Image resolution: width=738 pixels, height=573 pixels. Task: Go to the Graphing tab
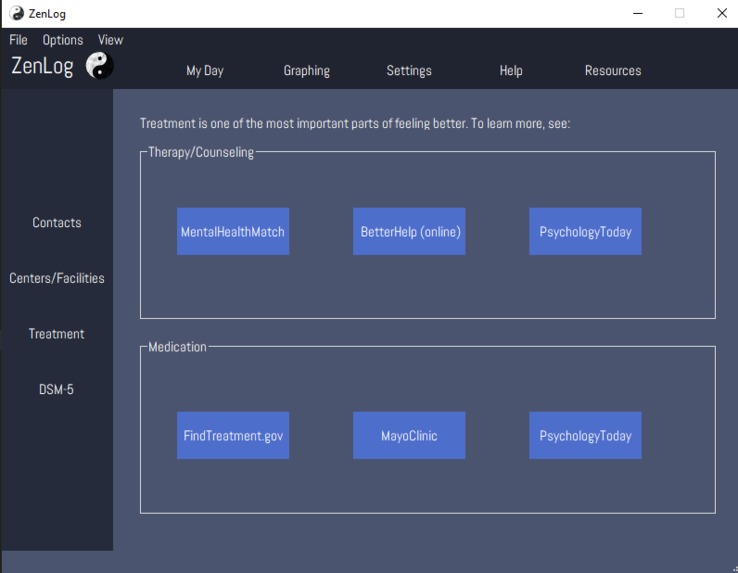(306, 71)
